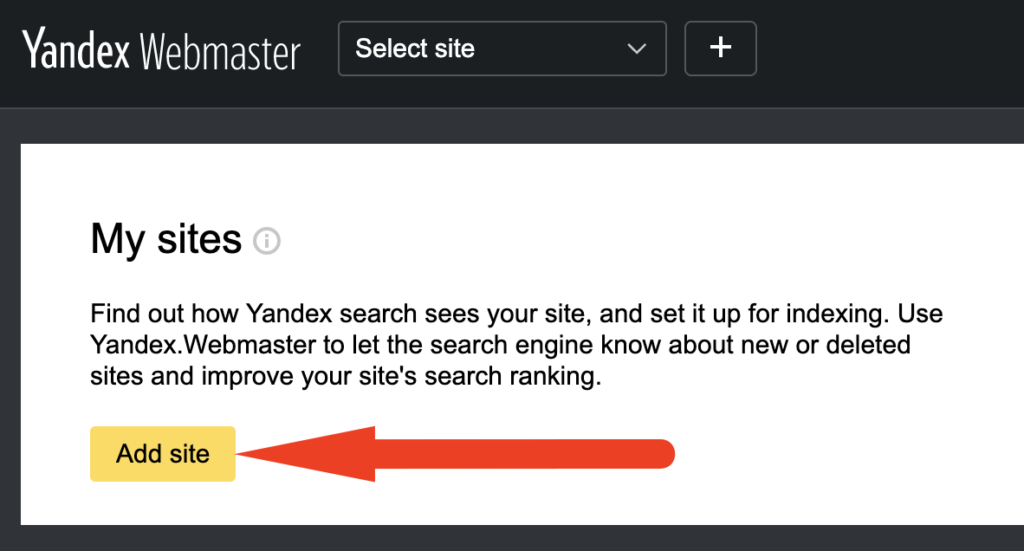Click the chevron arrow in Select site box

(x=637, y=49)
